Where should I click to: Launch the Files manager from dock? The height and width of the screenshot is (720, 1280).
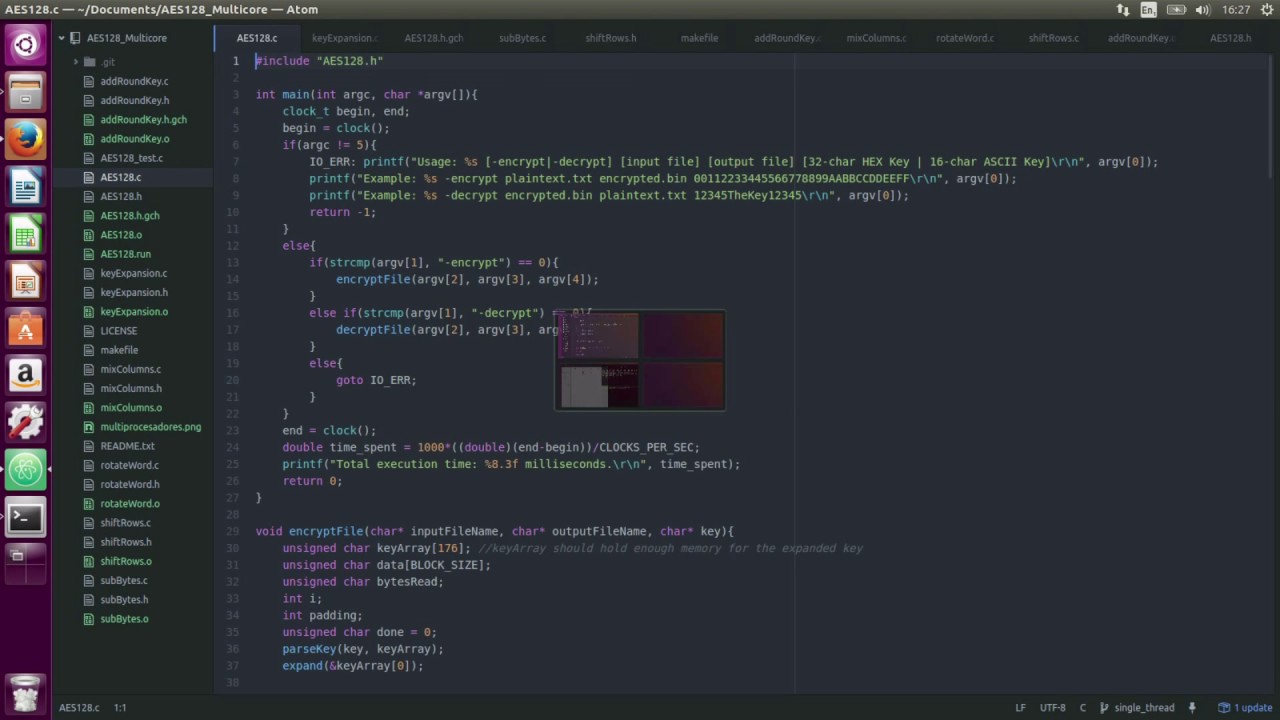(x=25, y=92)
